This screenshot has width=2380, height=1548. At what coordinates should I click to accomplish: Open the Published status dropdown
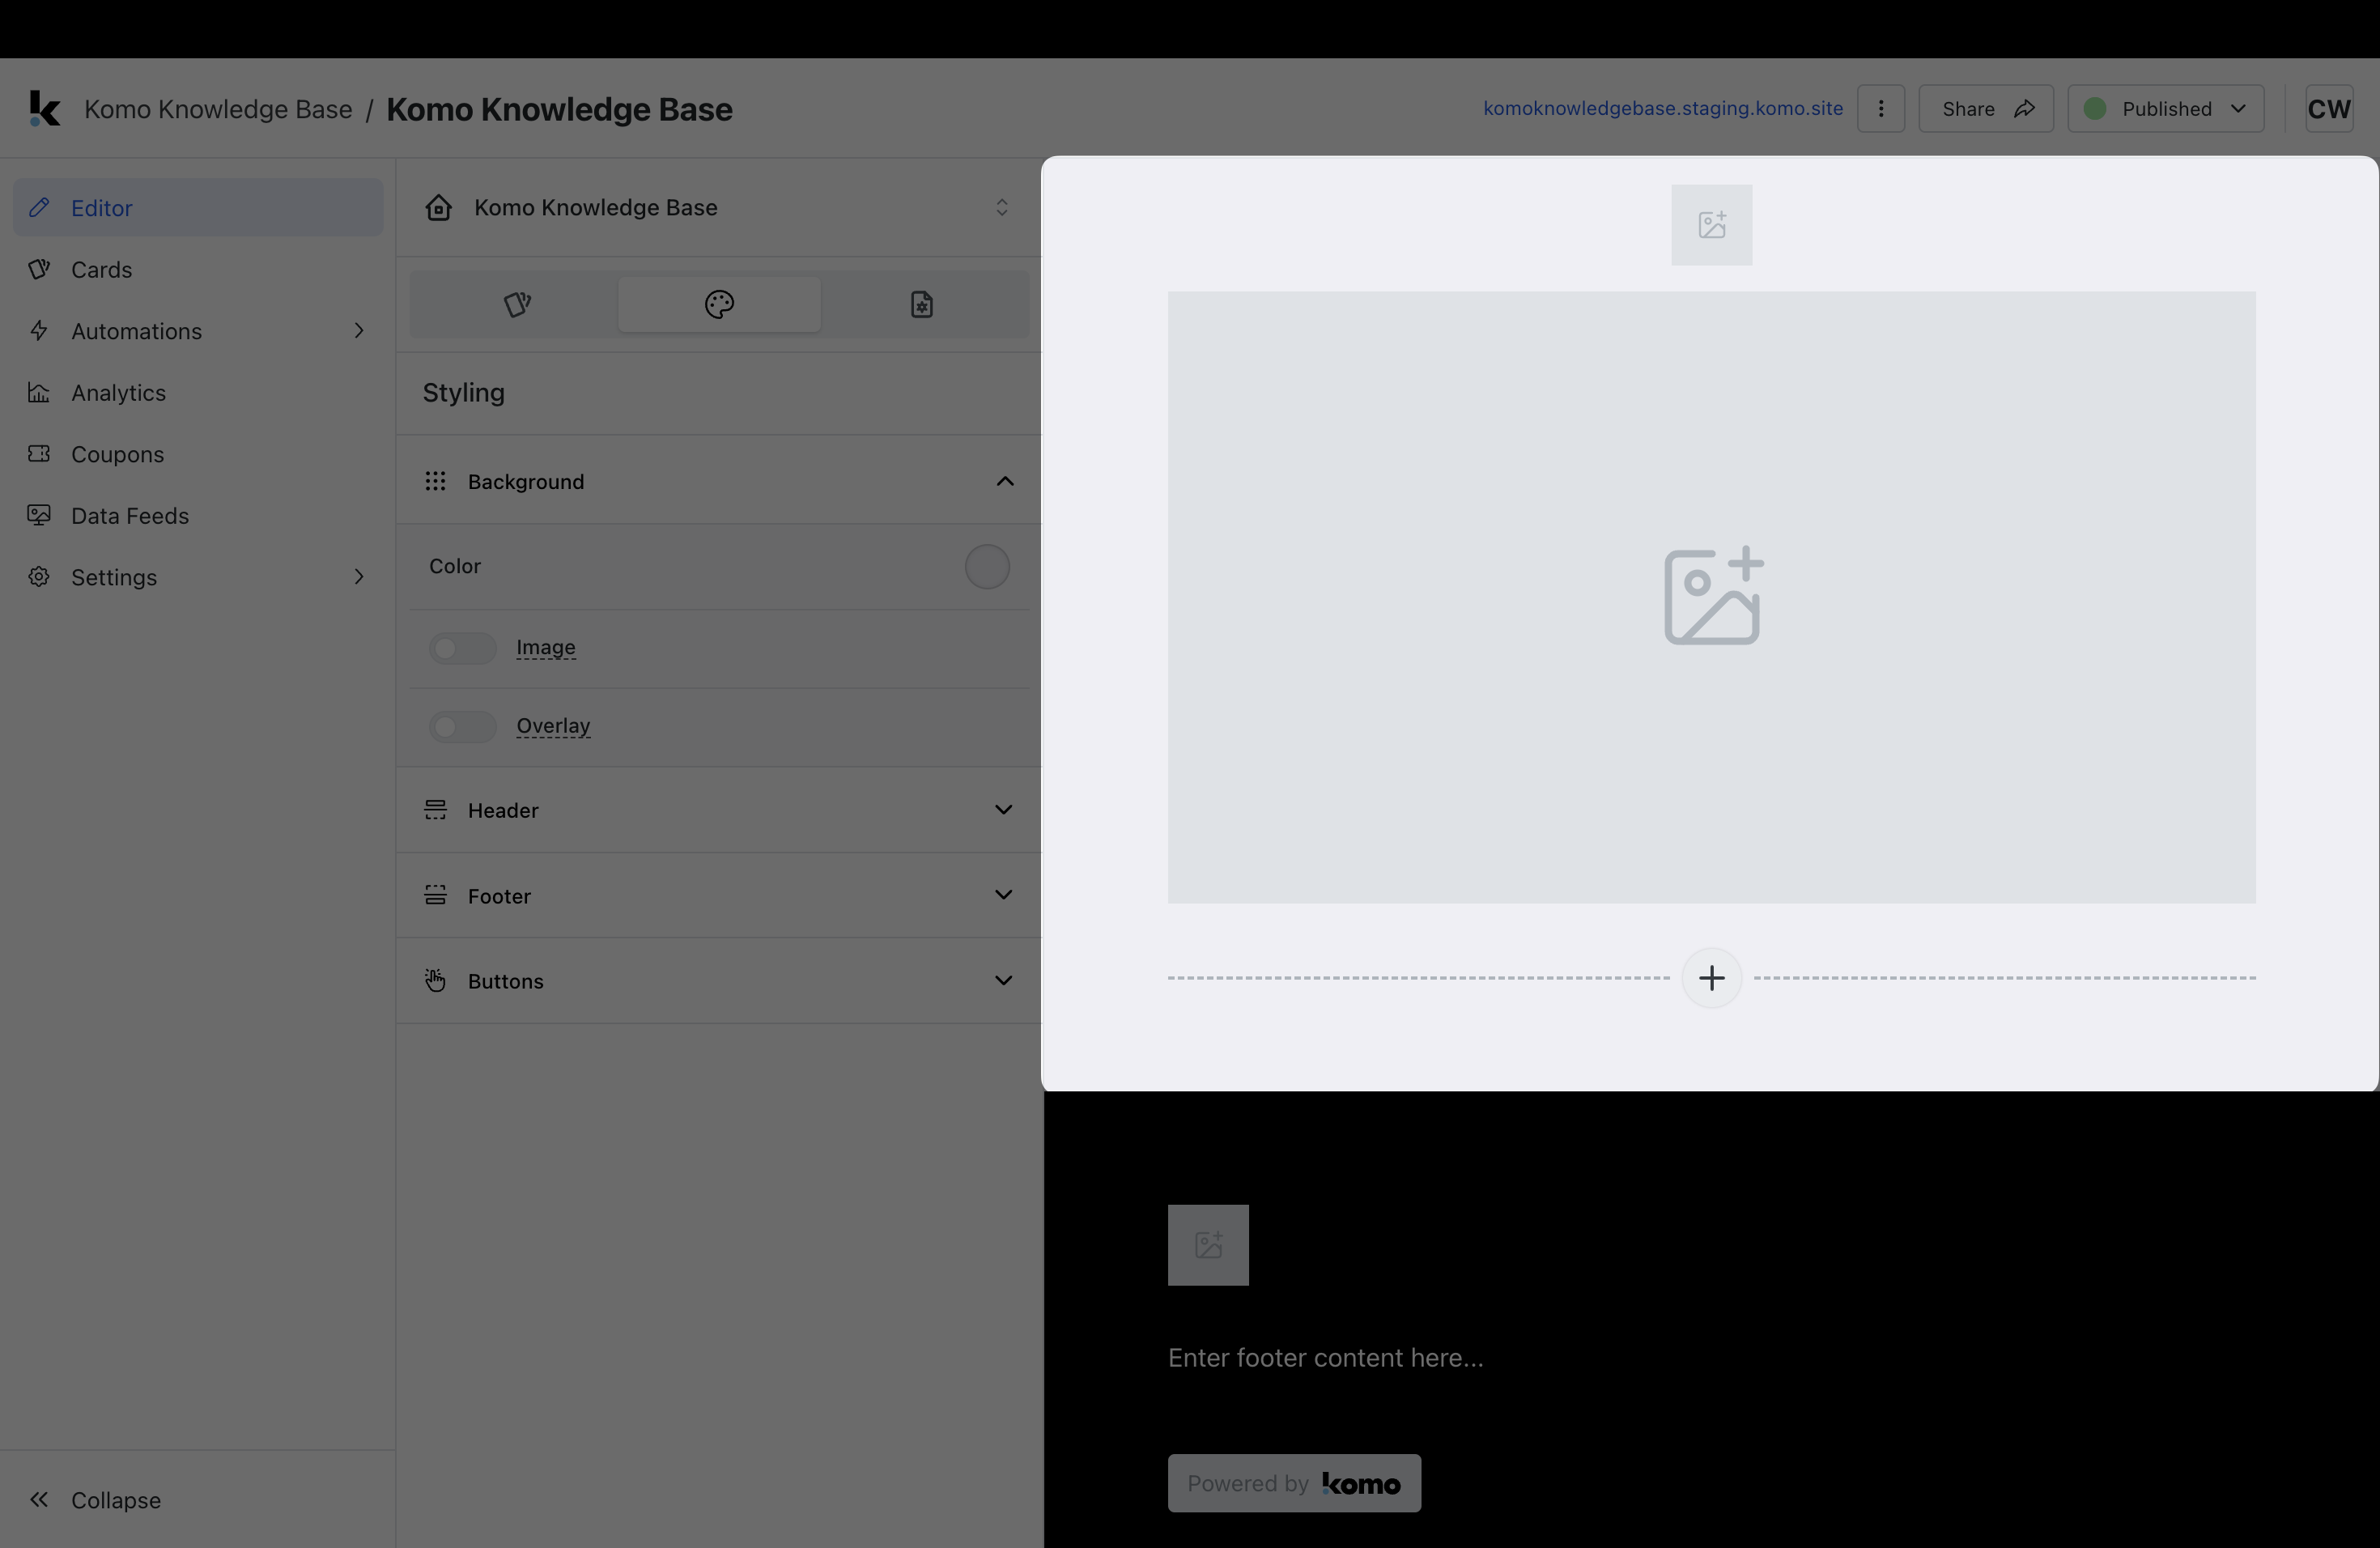click(x=2165, y=109)
